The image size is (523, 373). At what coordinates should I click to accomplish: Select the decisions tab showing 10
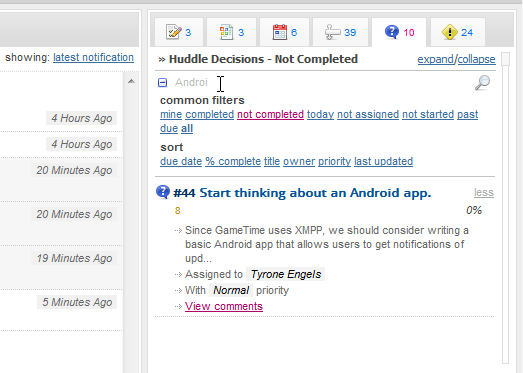pos(399,32)
